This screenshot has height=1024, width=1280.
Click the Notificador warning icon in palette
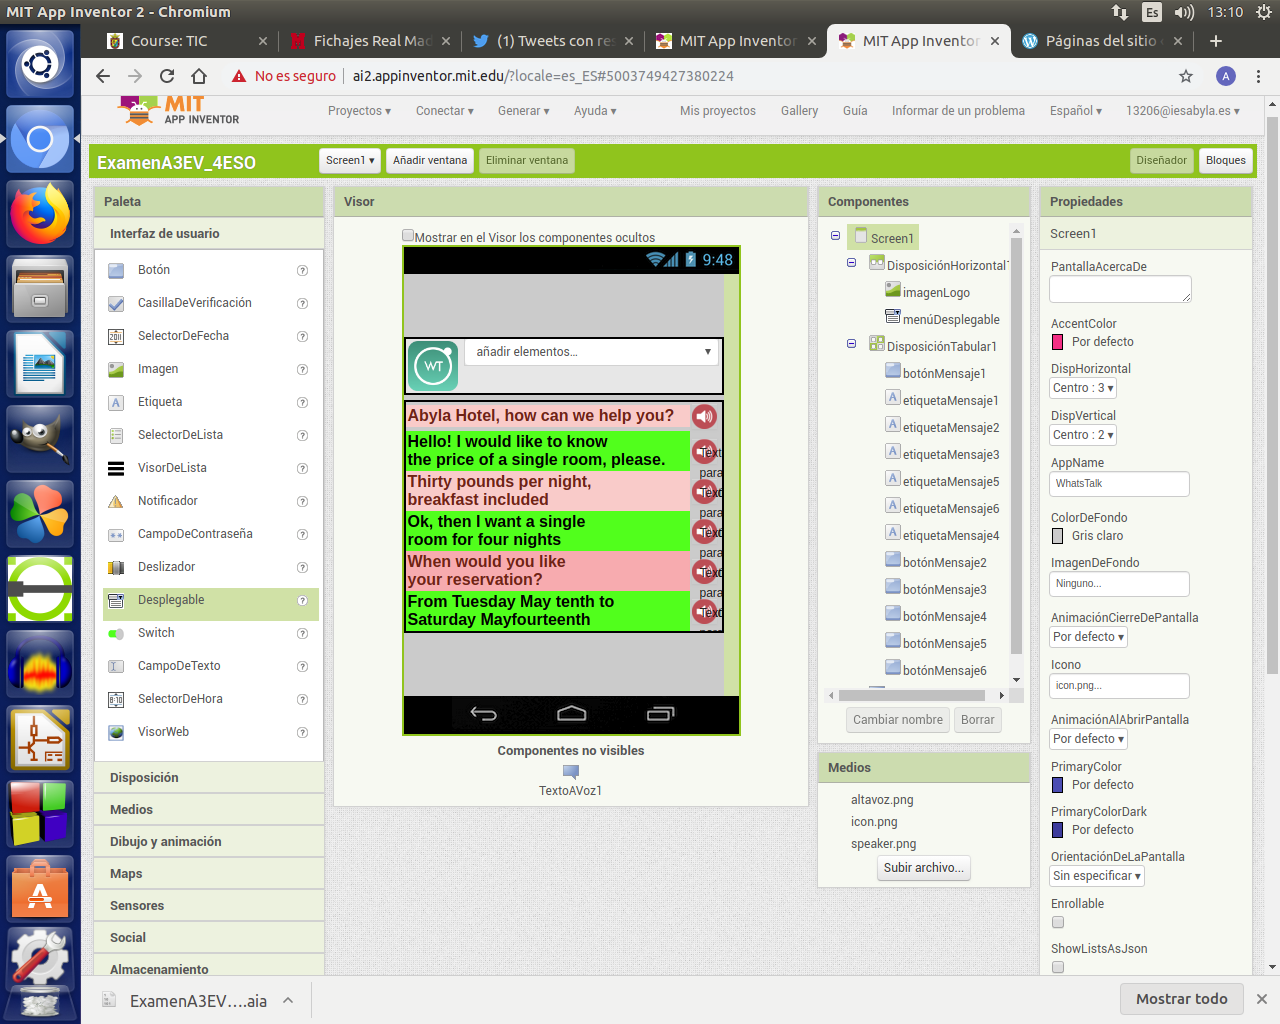coord(116,502)
